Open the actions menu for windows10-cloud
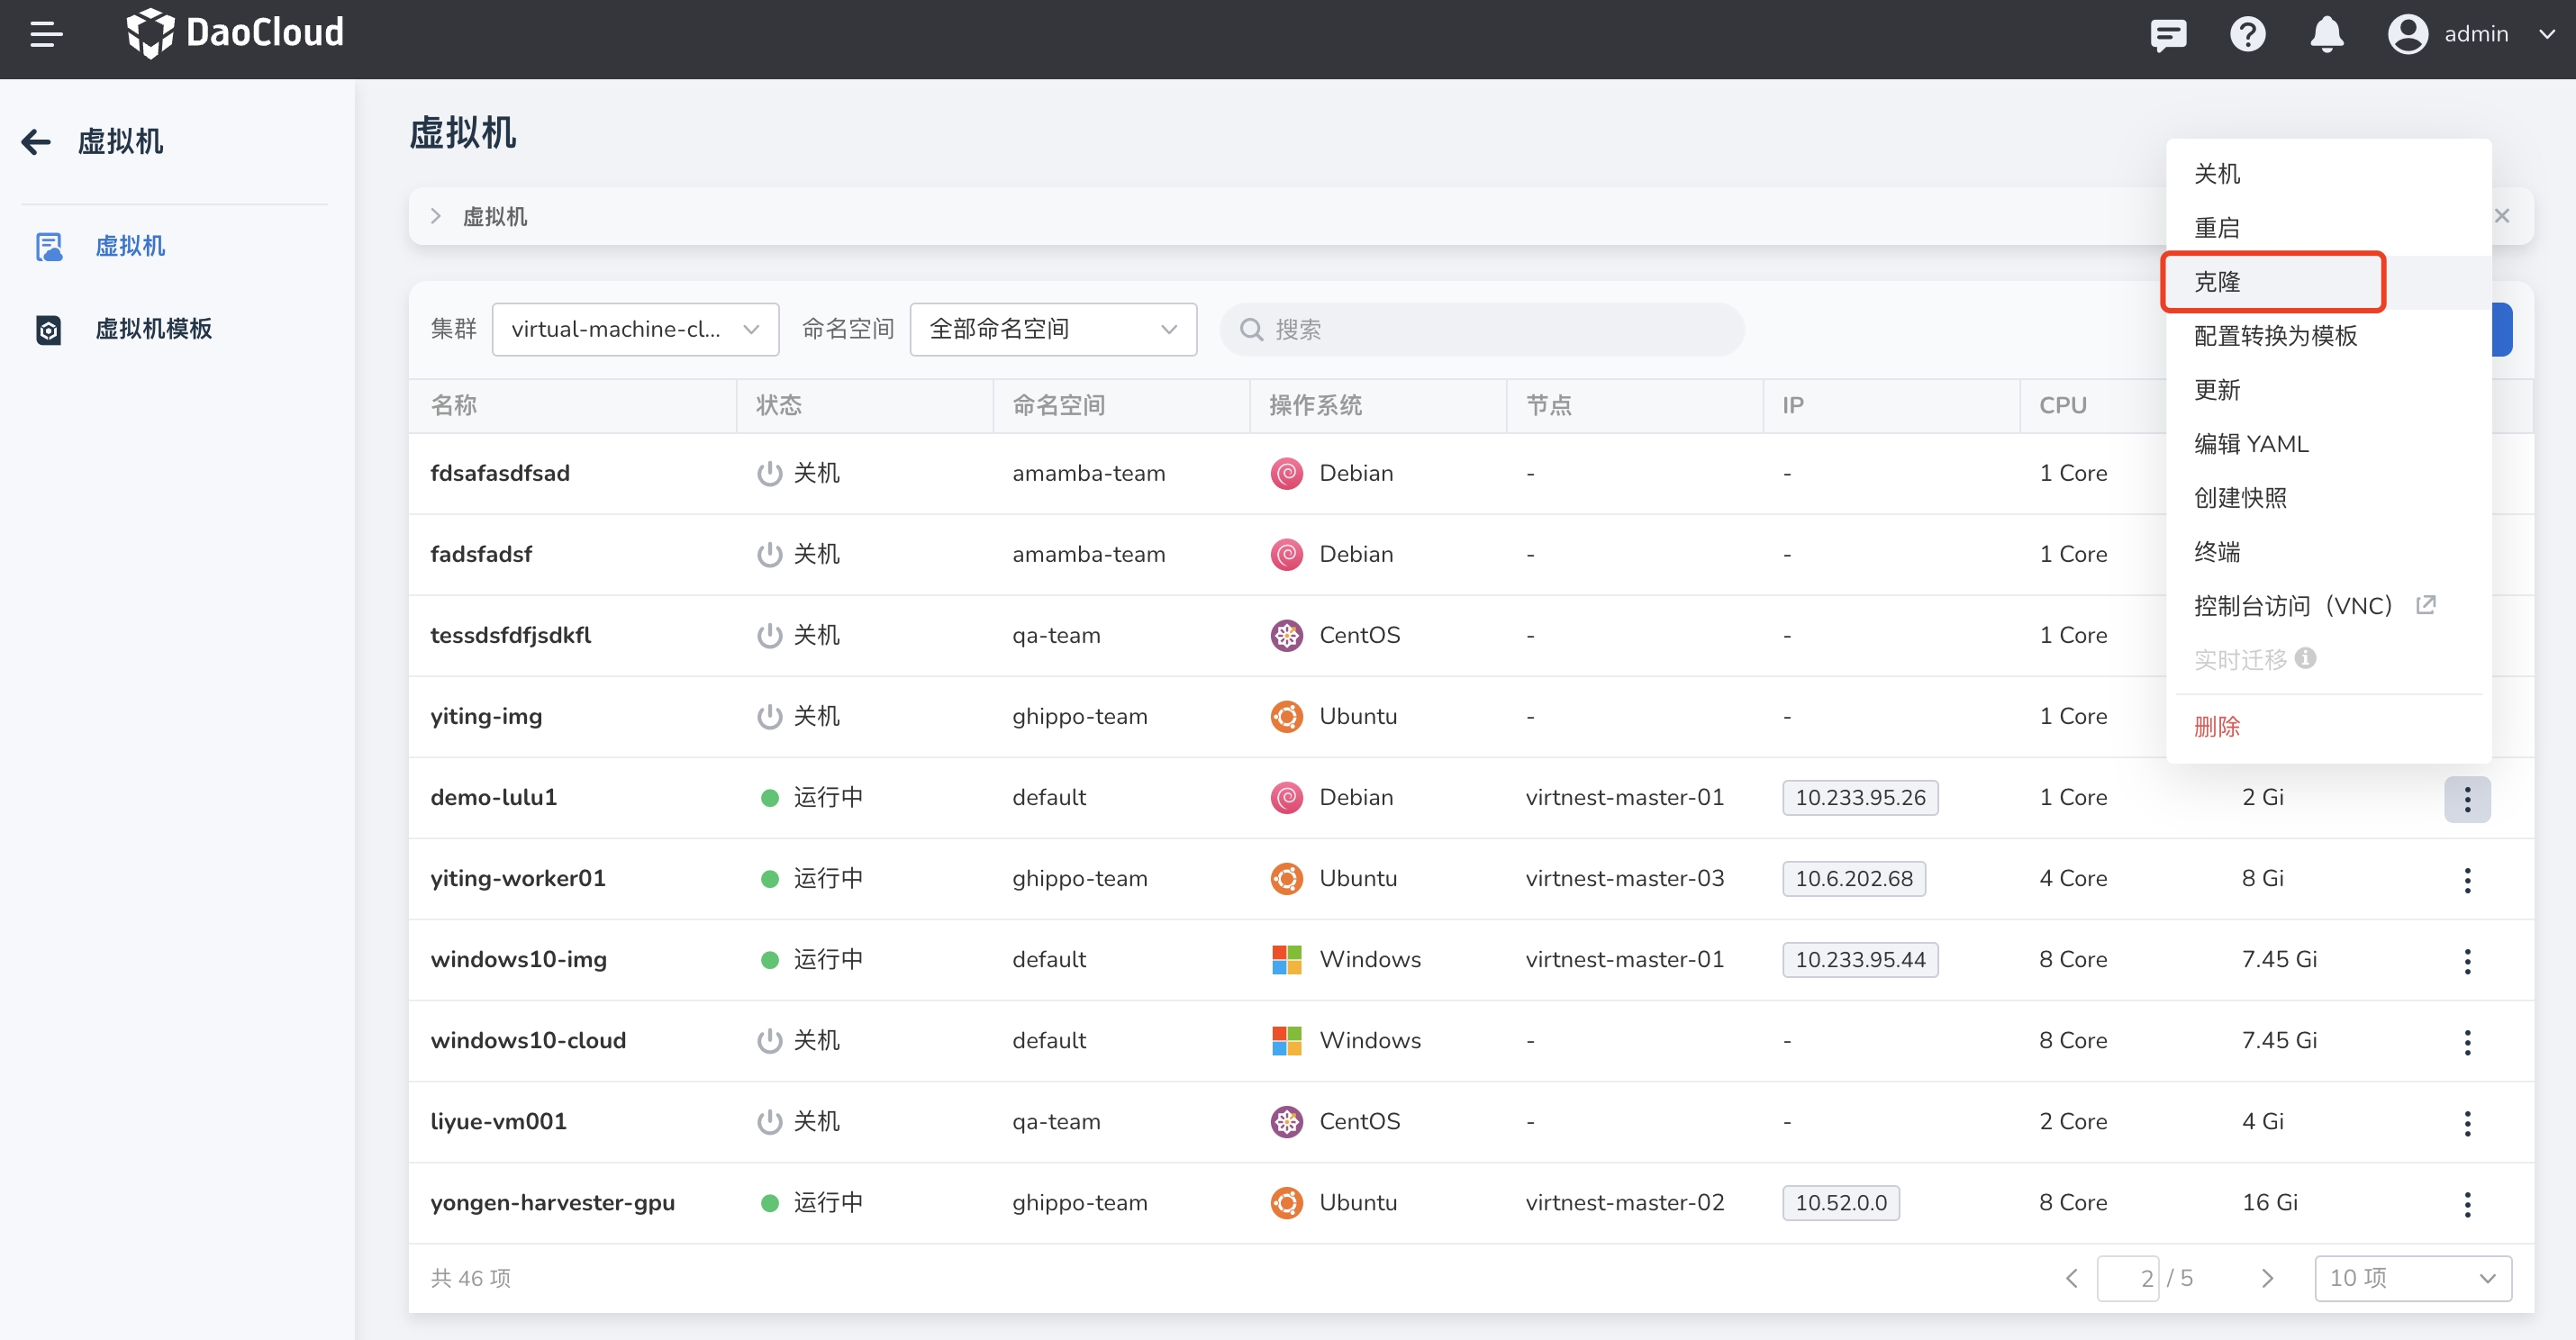This screenshot has width=2576, height=1340. (2466, 1042)
